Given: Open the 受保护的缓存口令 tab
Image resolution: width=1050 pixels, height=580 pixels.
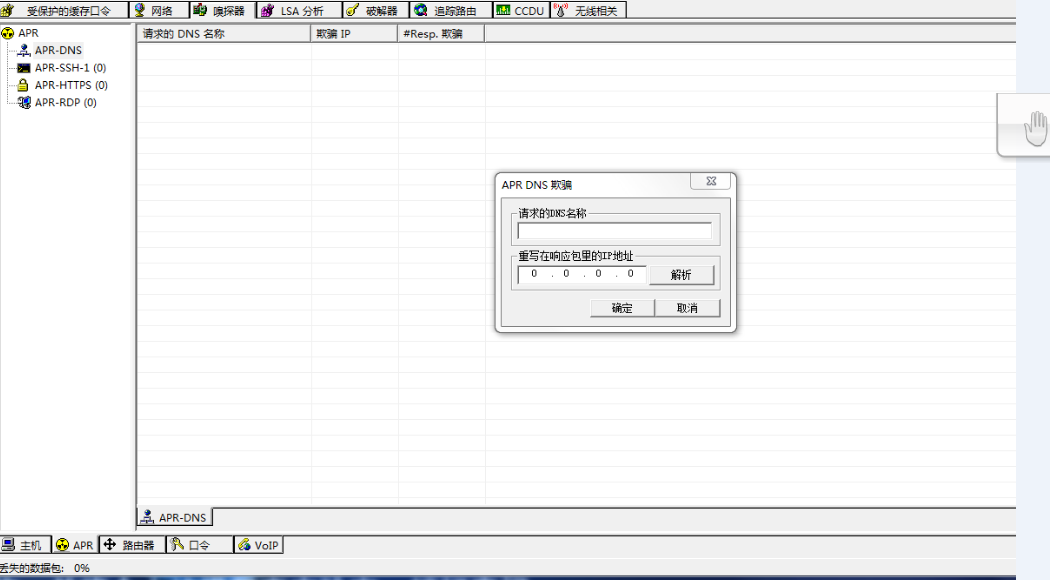Looking at the screenshot, I should click(64, 10).
